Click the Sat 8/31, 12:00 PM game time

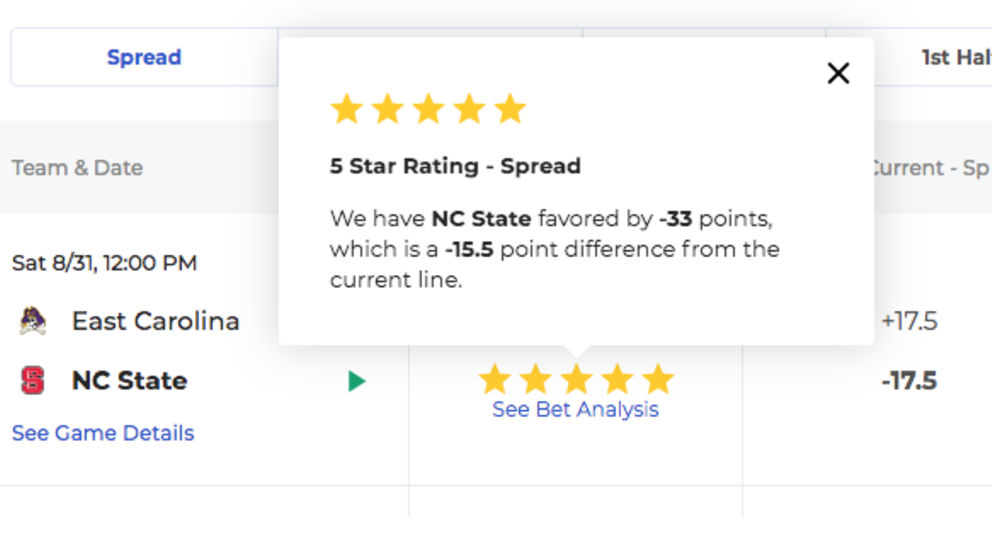coord(104,263)
